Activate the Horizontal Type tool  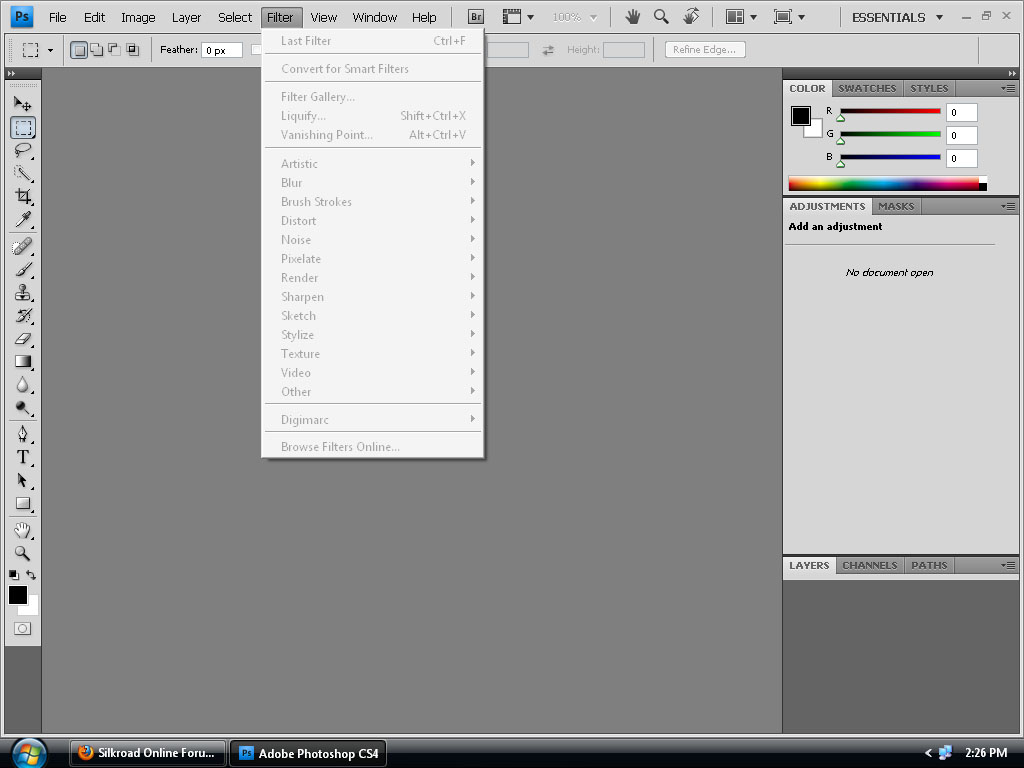23,457
